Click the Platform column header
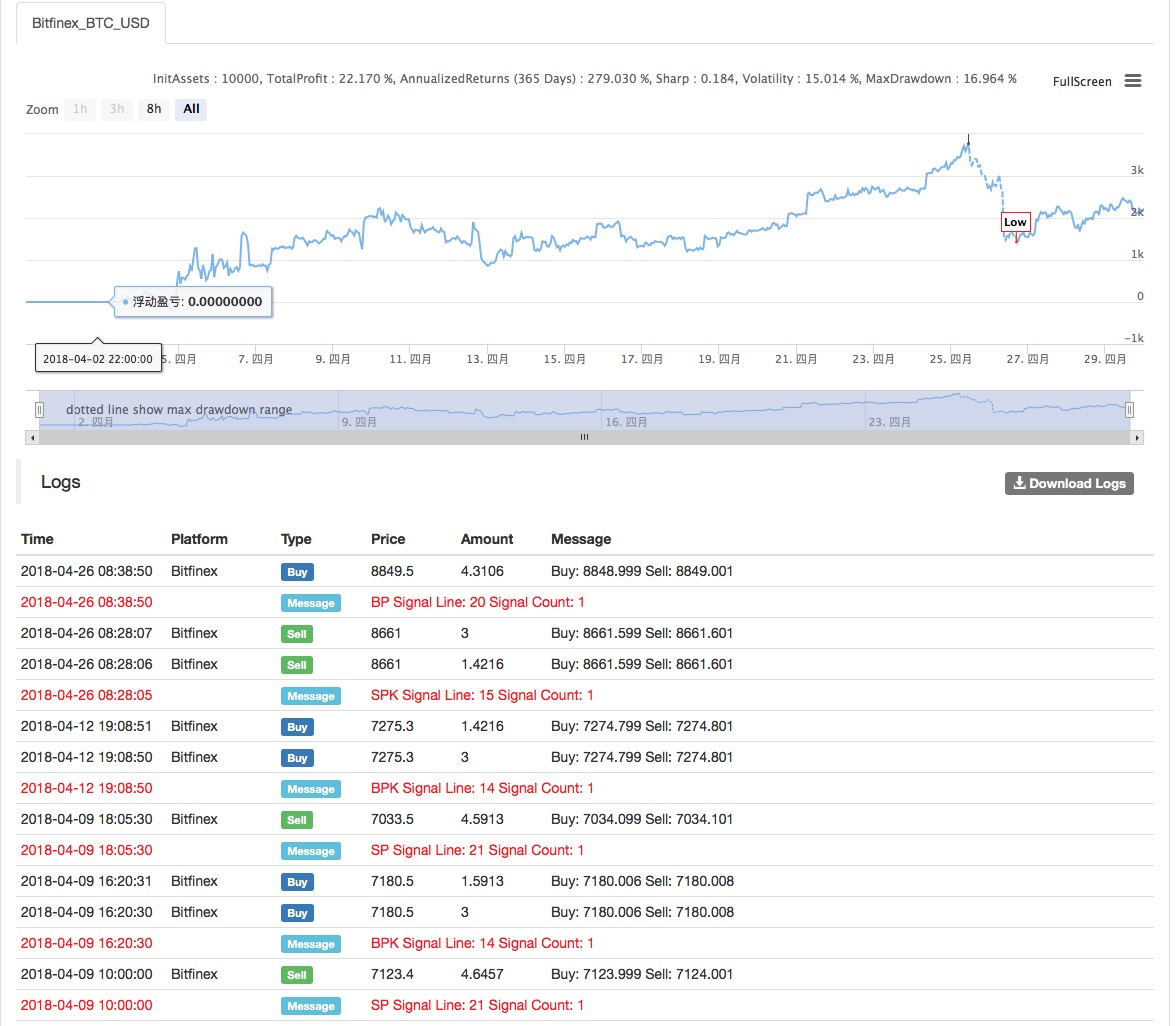This screenshot has width=1176, height=1026. point(199,539)
